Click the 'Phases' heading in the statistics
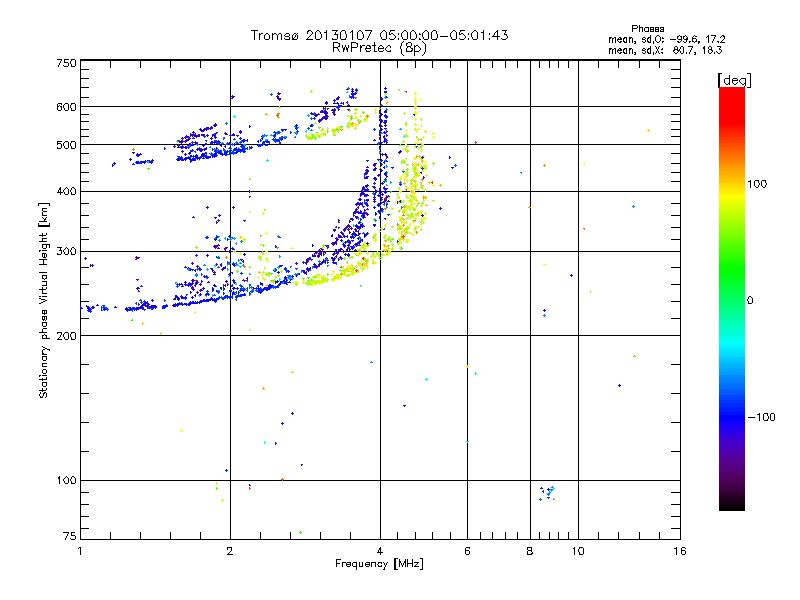 pyautogui.click(x=647, y=29)
